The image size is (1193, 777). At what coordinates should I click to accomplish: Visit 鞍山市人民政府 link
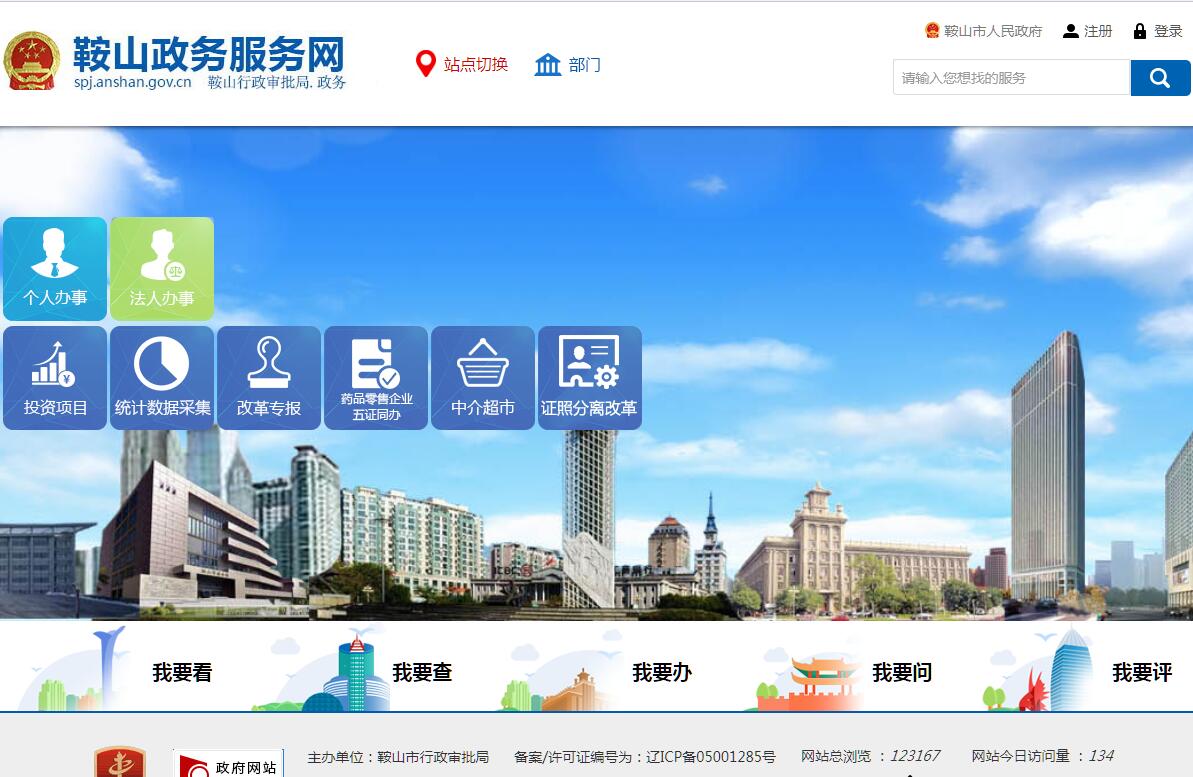(x=992, y=31)
